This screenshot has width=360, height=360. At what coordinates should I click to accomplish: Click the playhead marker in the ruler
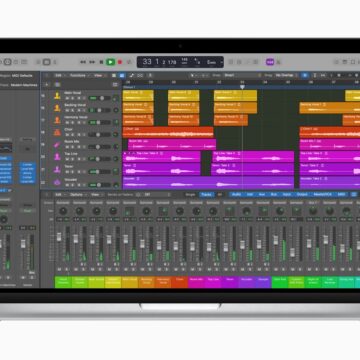[x=242, y=87]
